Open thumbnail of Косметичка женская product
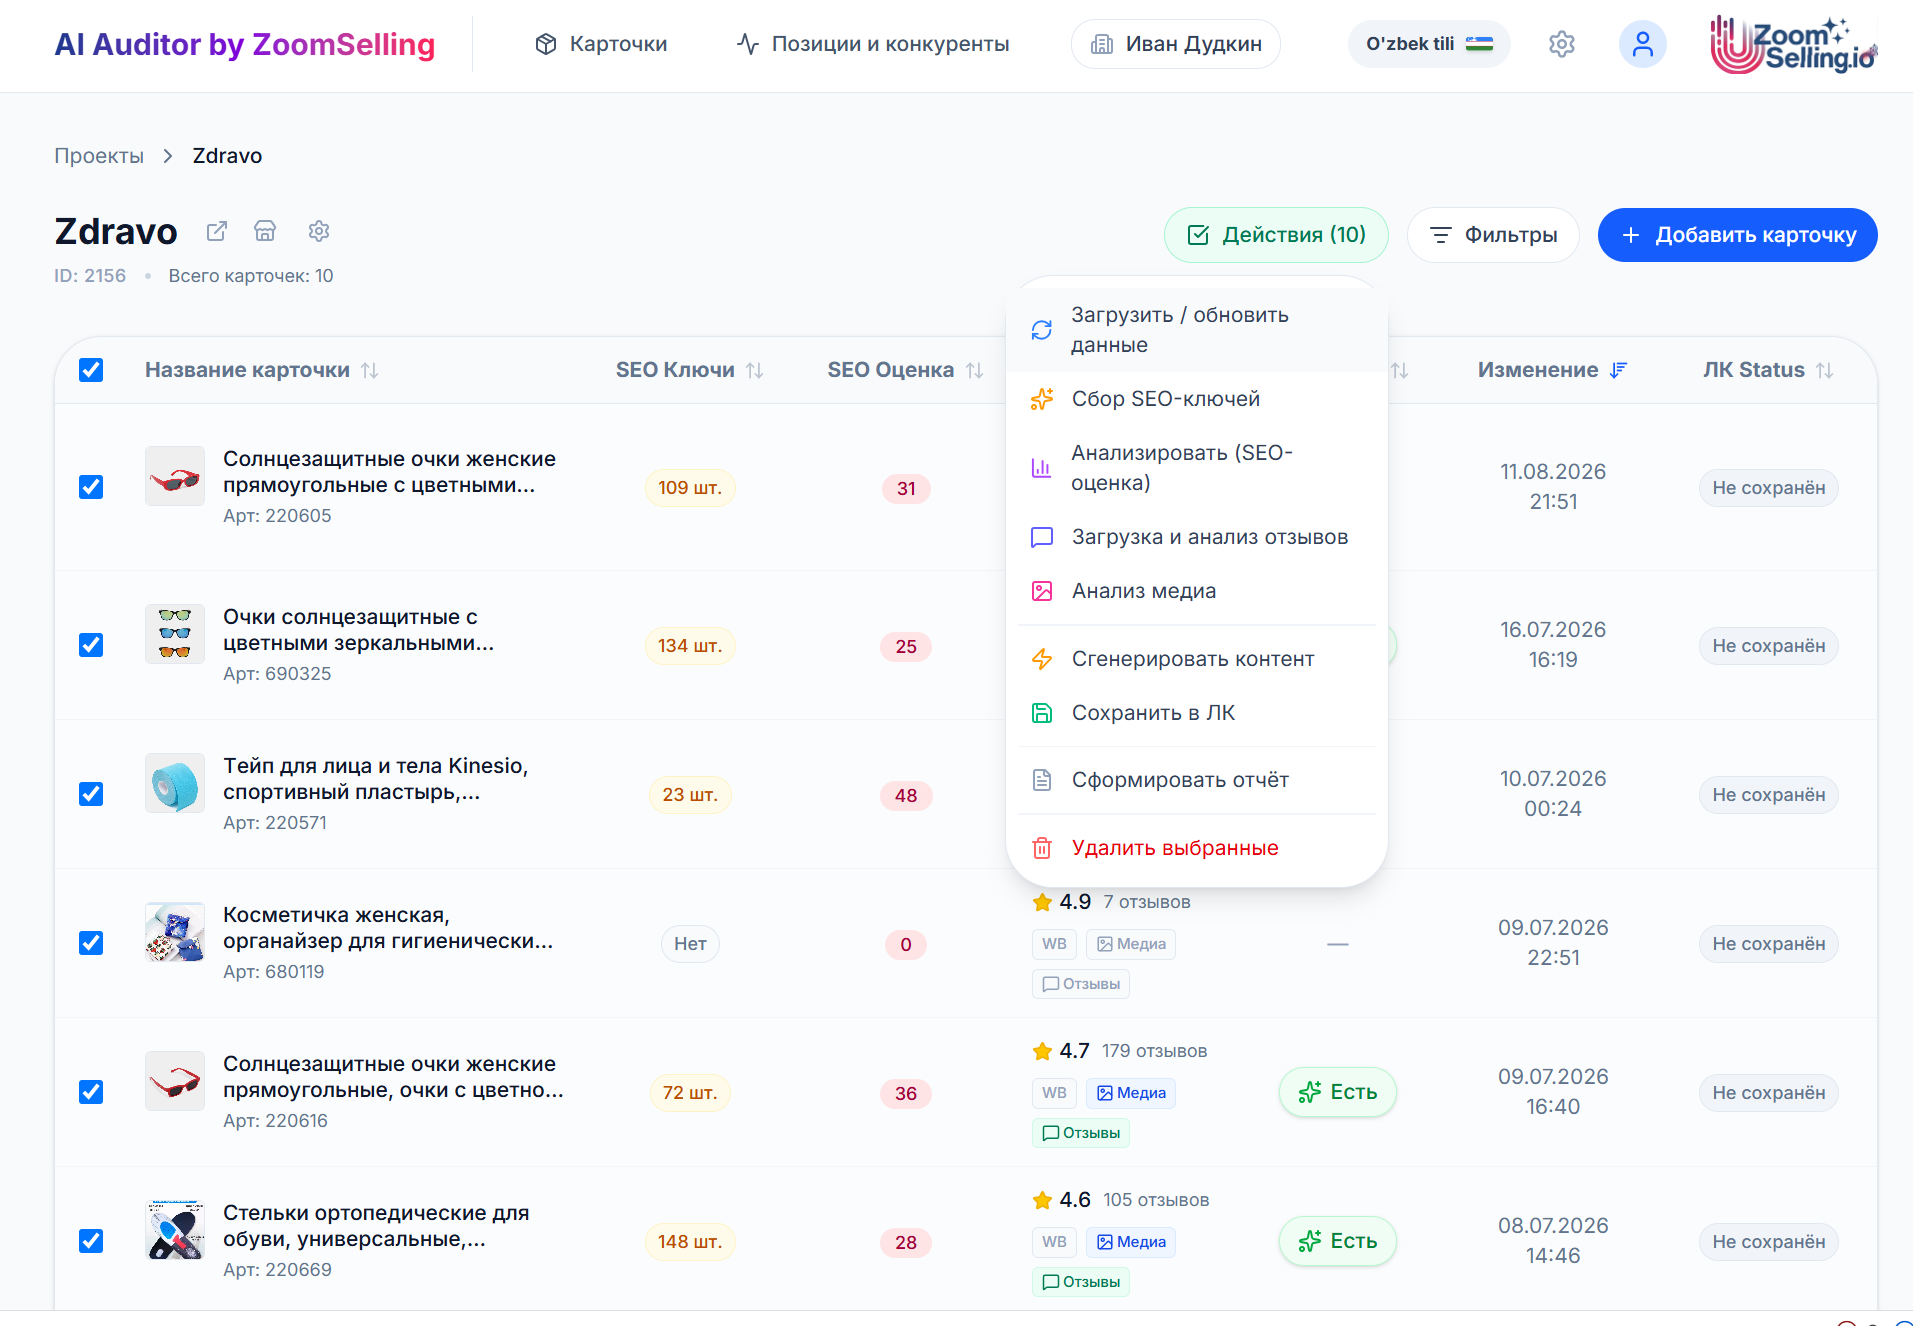 [x=175, y=932]
